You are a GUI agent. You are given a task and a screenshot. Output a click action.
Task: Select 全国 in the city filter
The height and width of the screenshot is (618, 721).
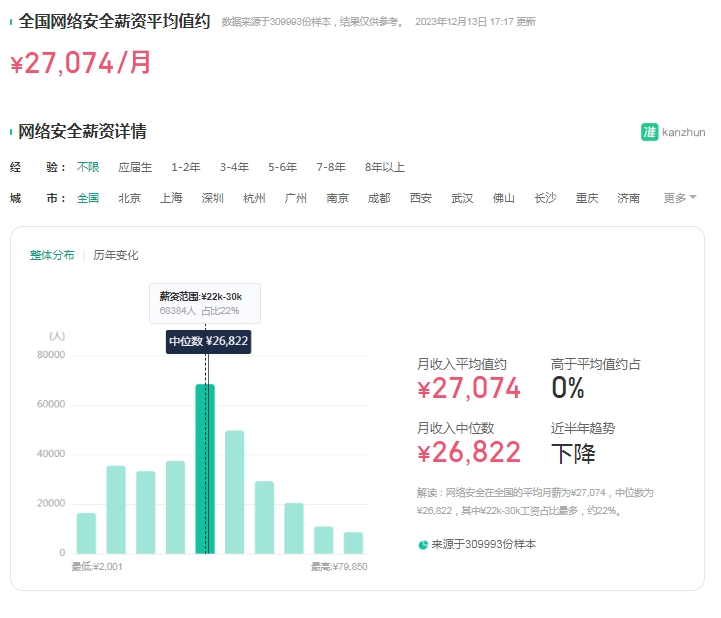tap(88, 198)
